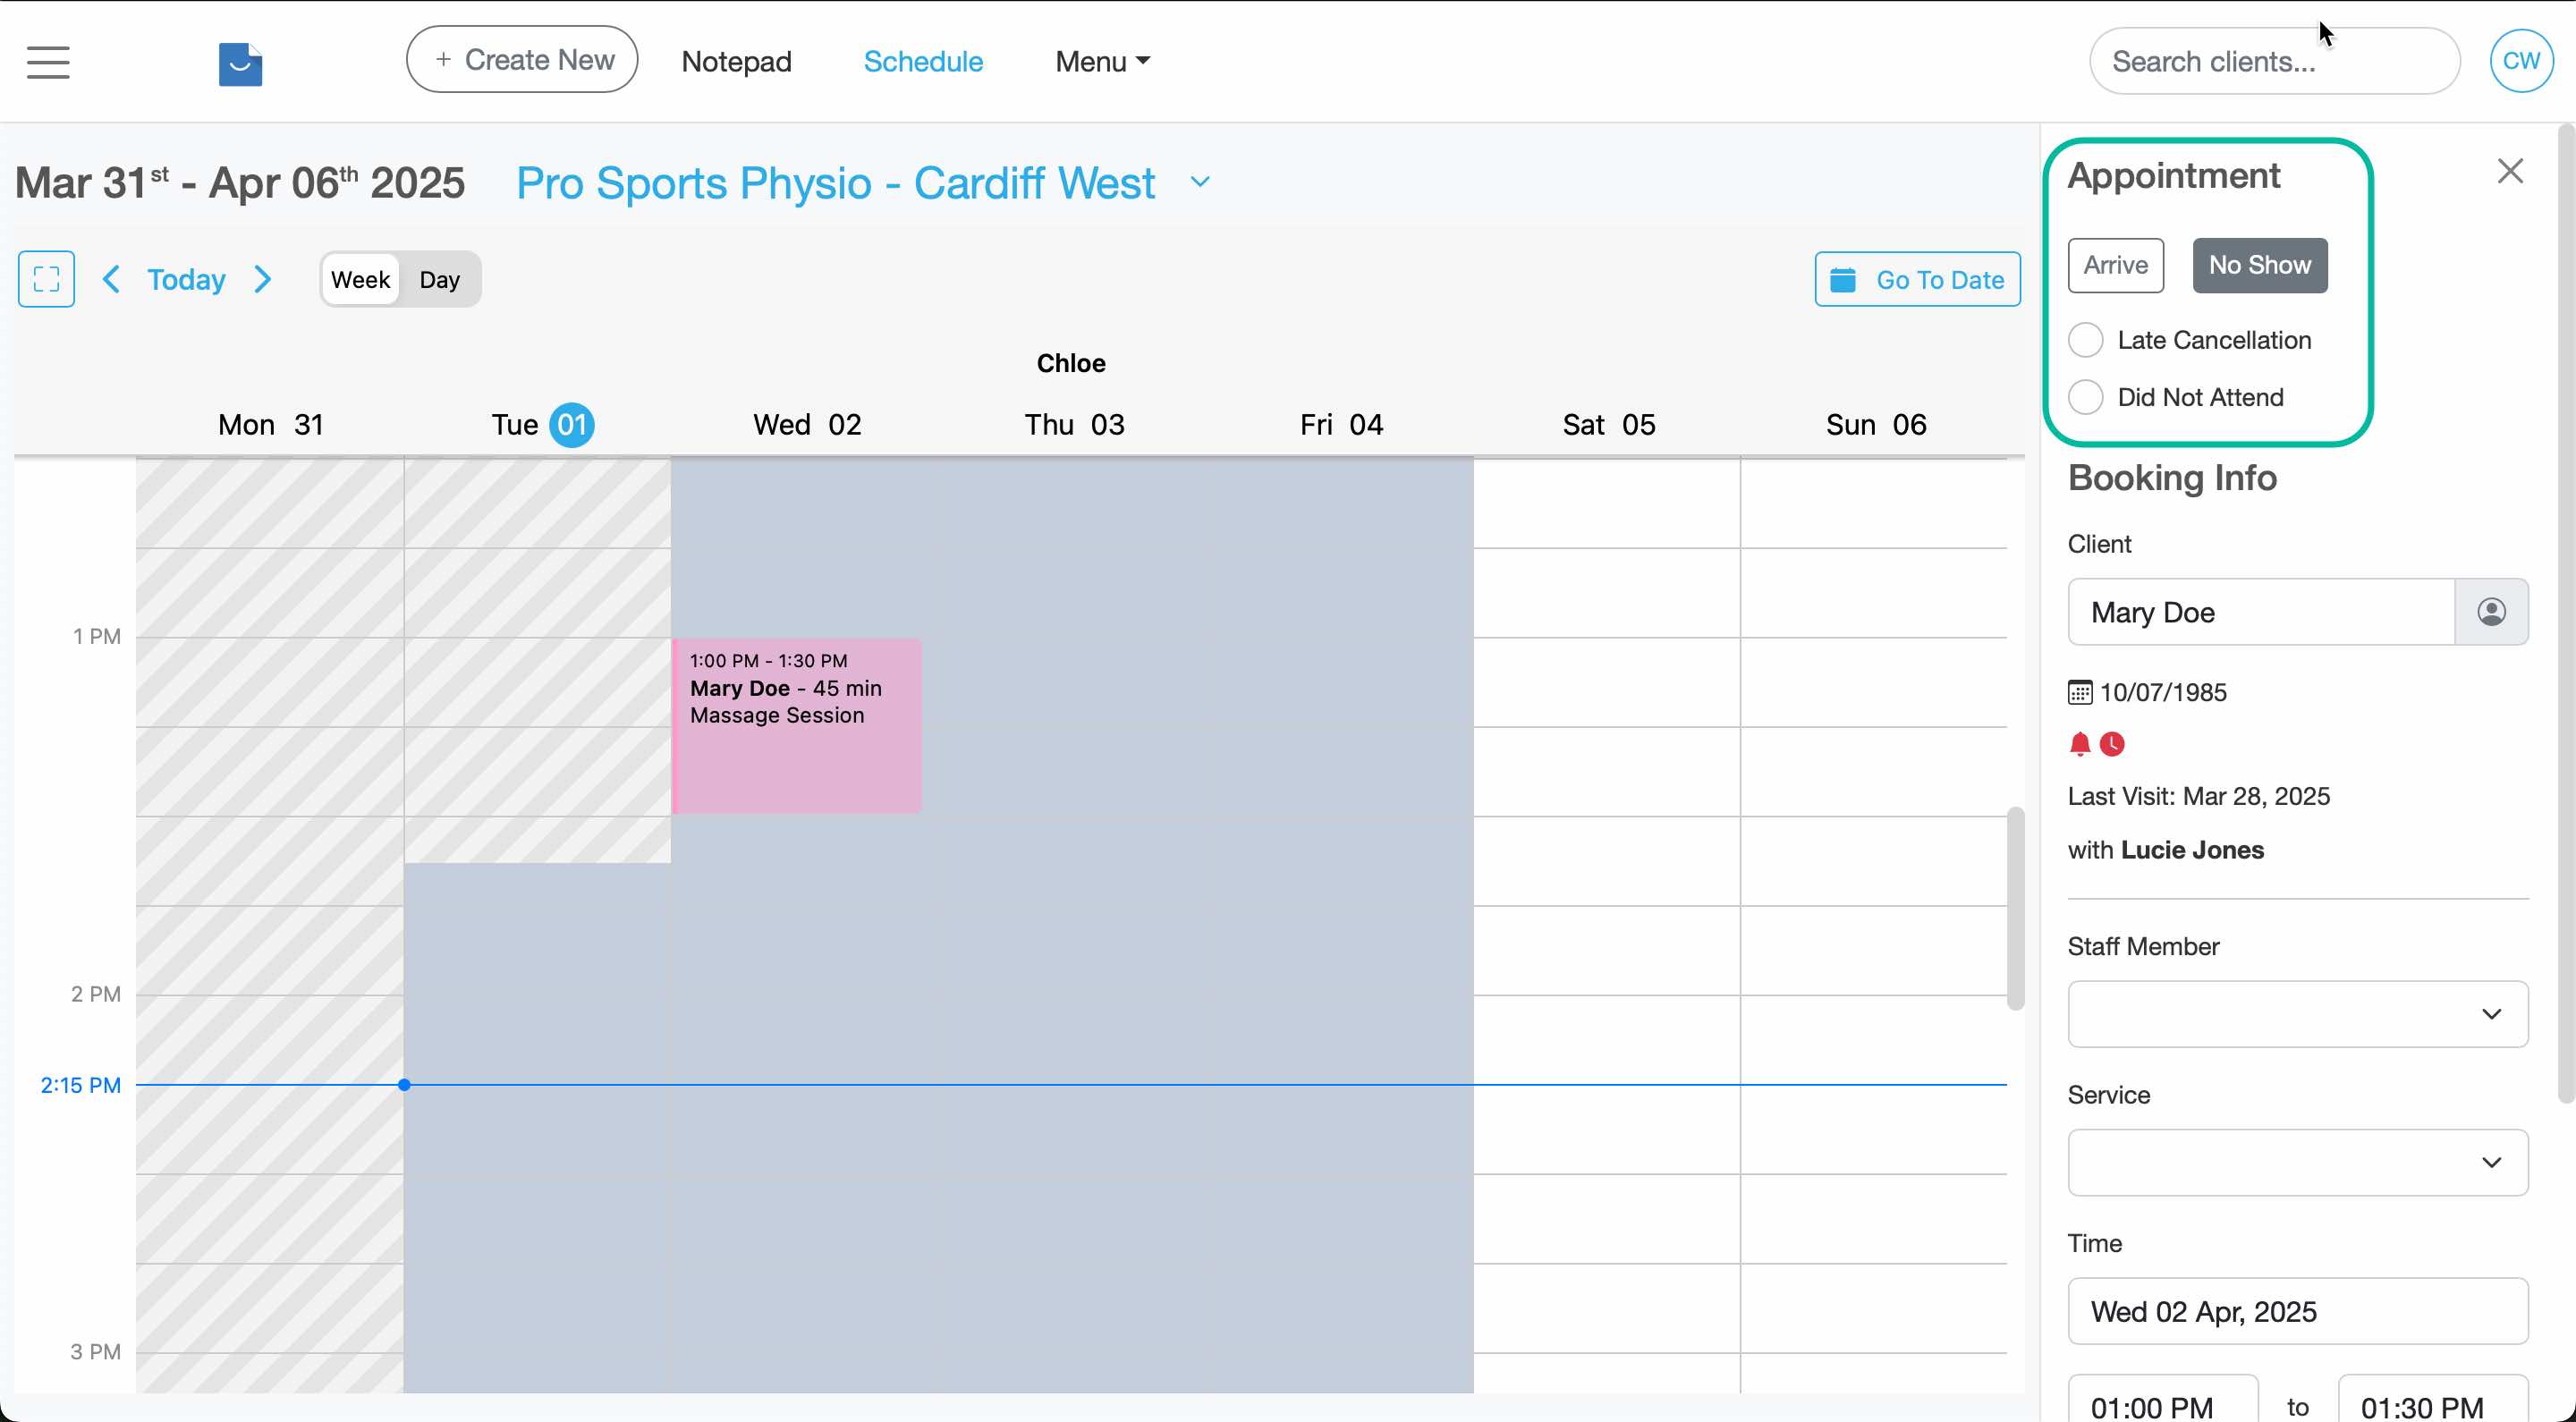The width and height of the screenshot is (2576, 1422).
Task: Click the 01:30 PM end time field
Action: point(2433,1400)
